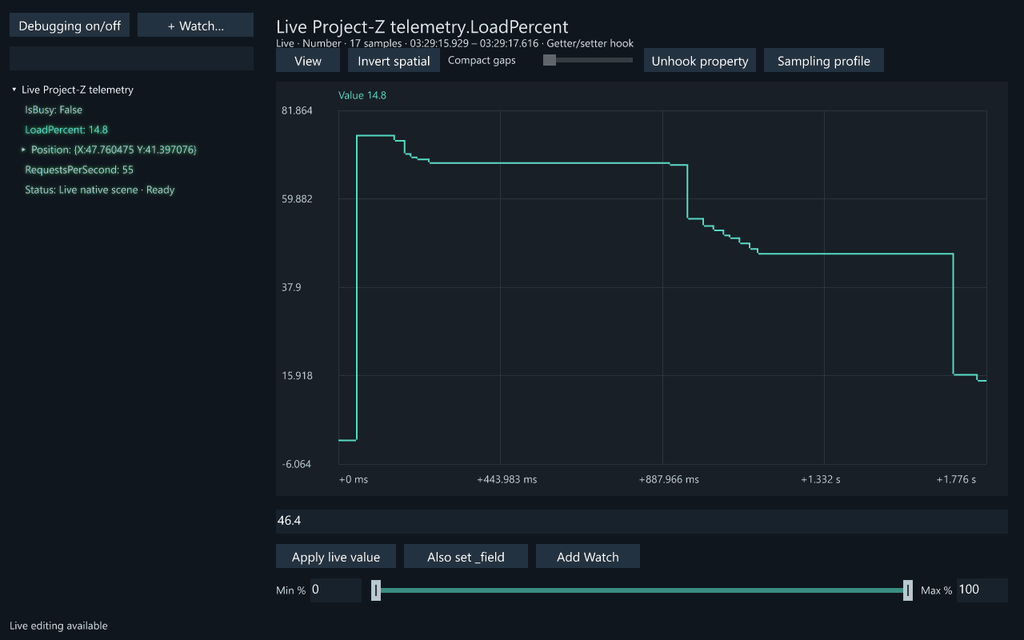Click the Add Watch button
The height and width of the screenshot is (640, 1024).
588,556
